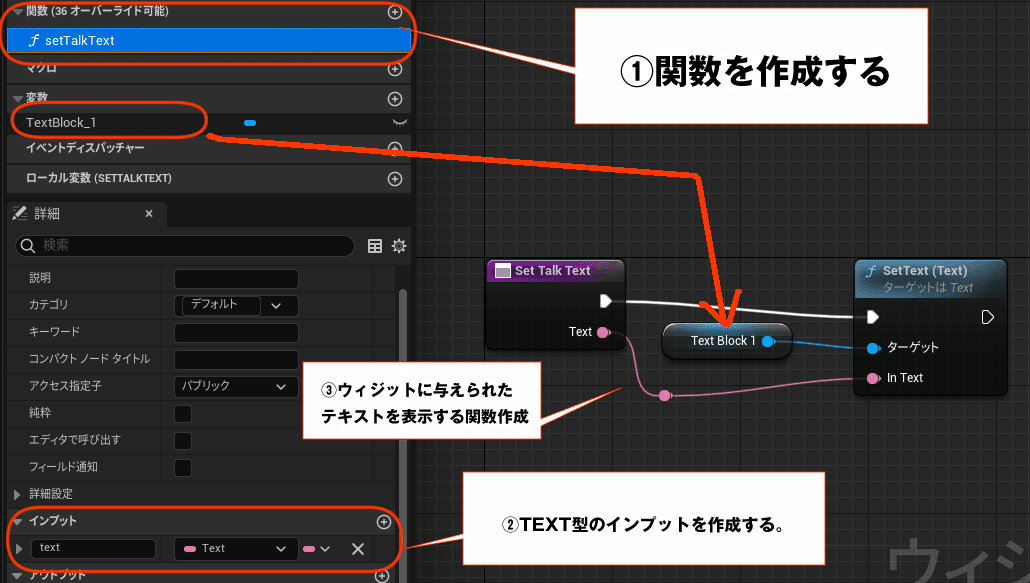Click the In Text input pin

point(873,378)
